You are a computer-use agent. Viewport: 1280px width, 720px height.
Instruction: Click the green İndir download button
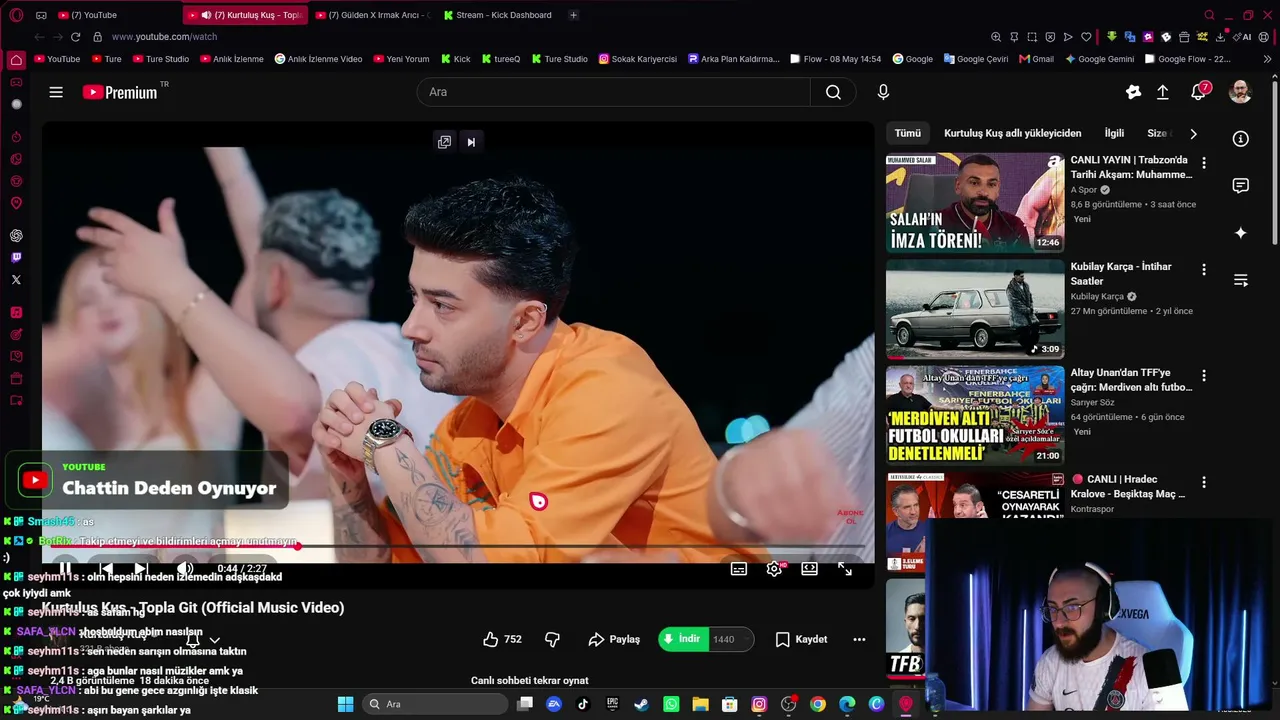(x=684, y=639)
